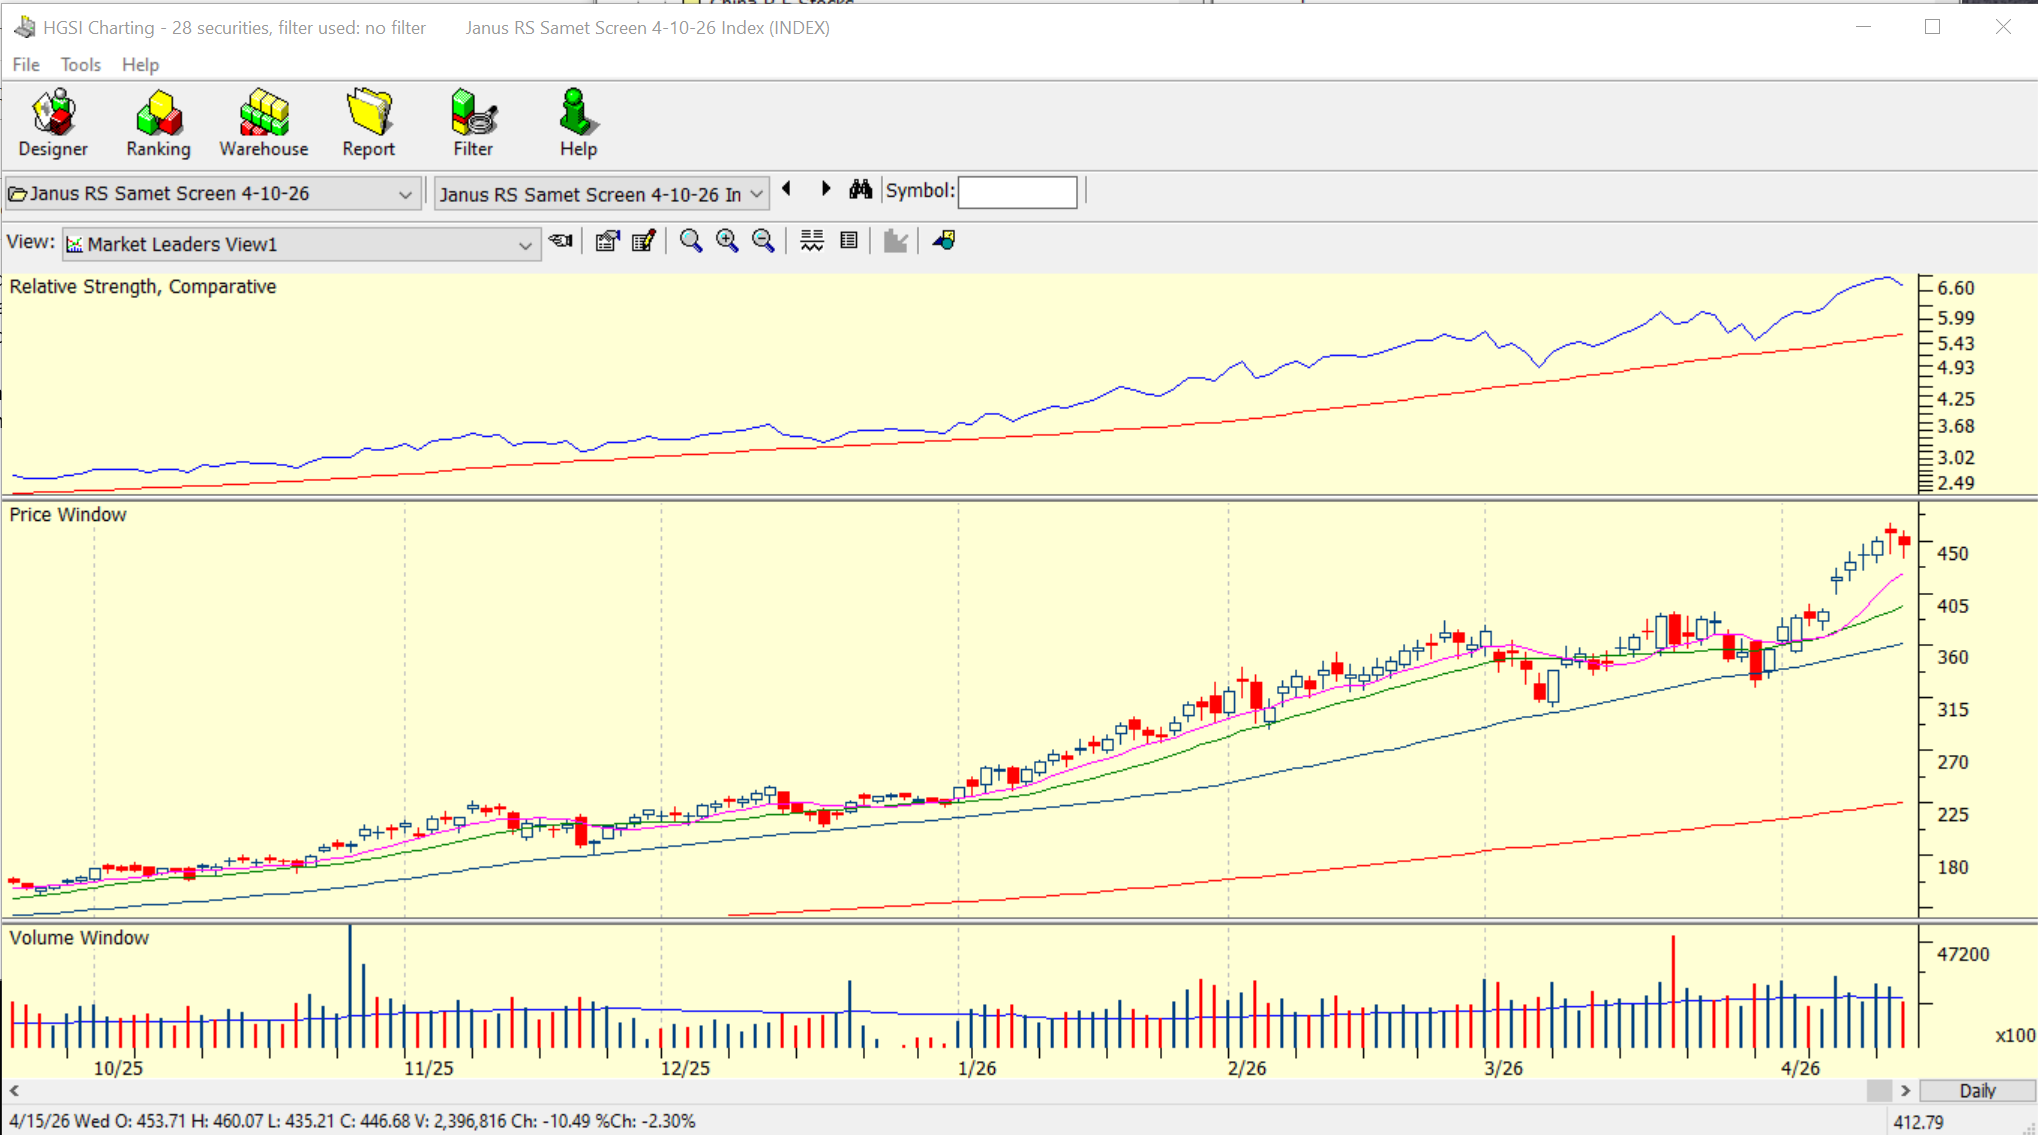Go to next security arrow
Screen dimensions: 2038x1135
point(826,189)
